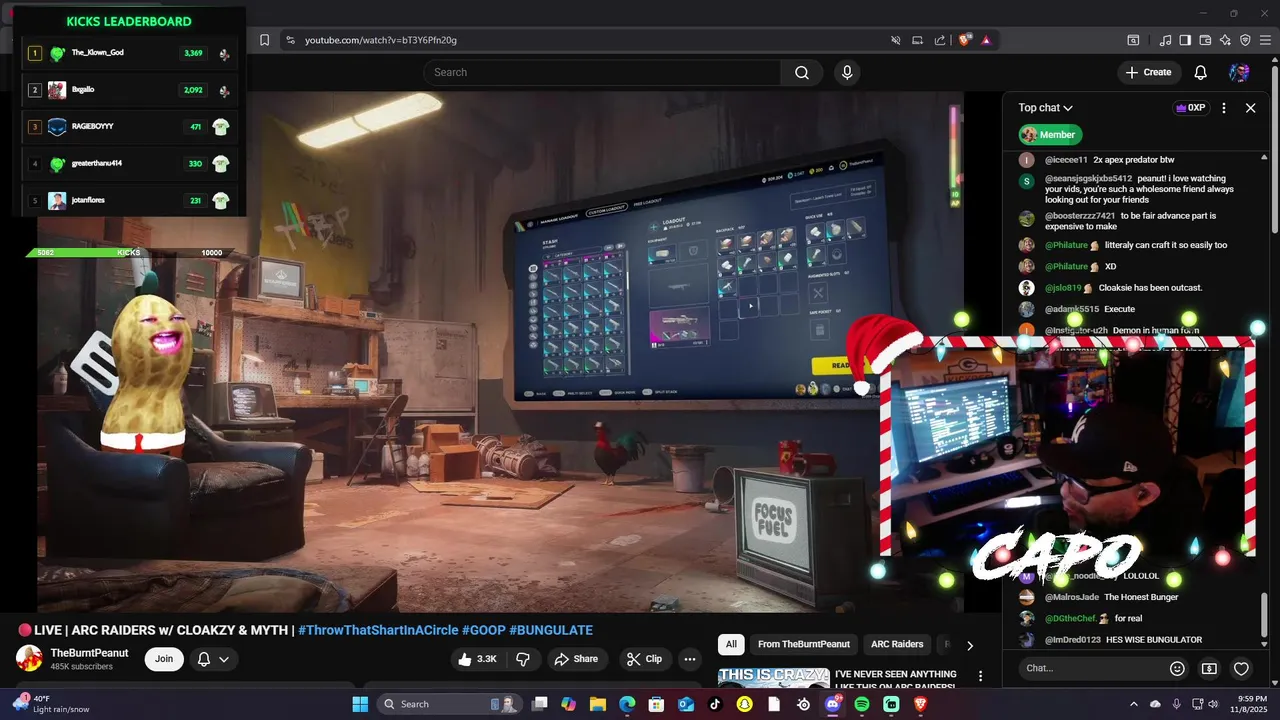Click the Join membership button
The height and width of the screenshot is (720, 1280).
click(x=164, y=659)
